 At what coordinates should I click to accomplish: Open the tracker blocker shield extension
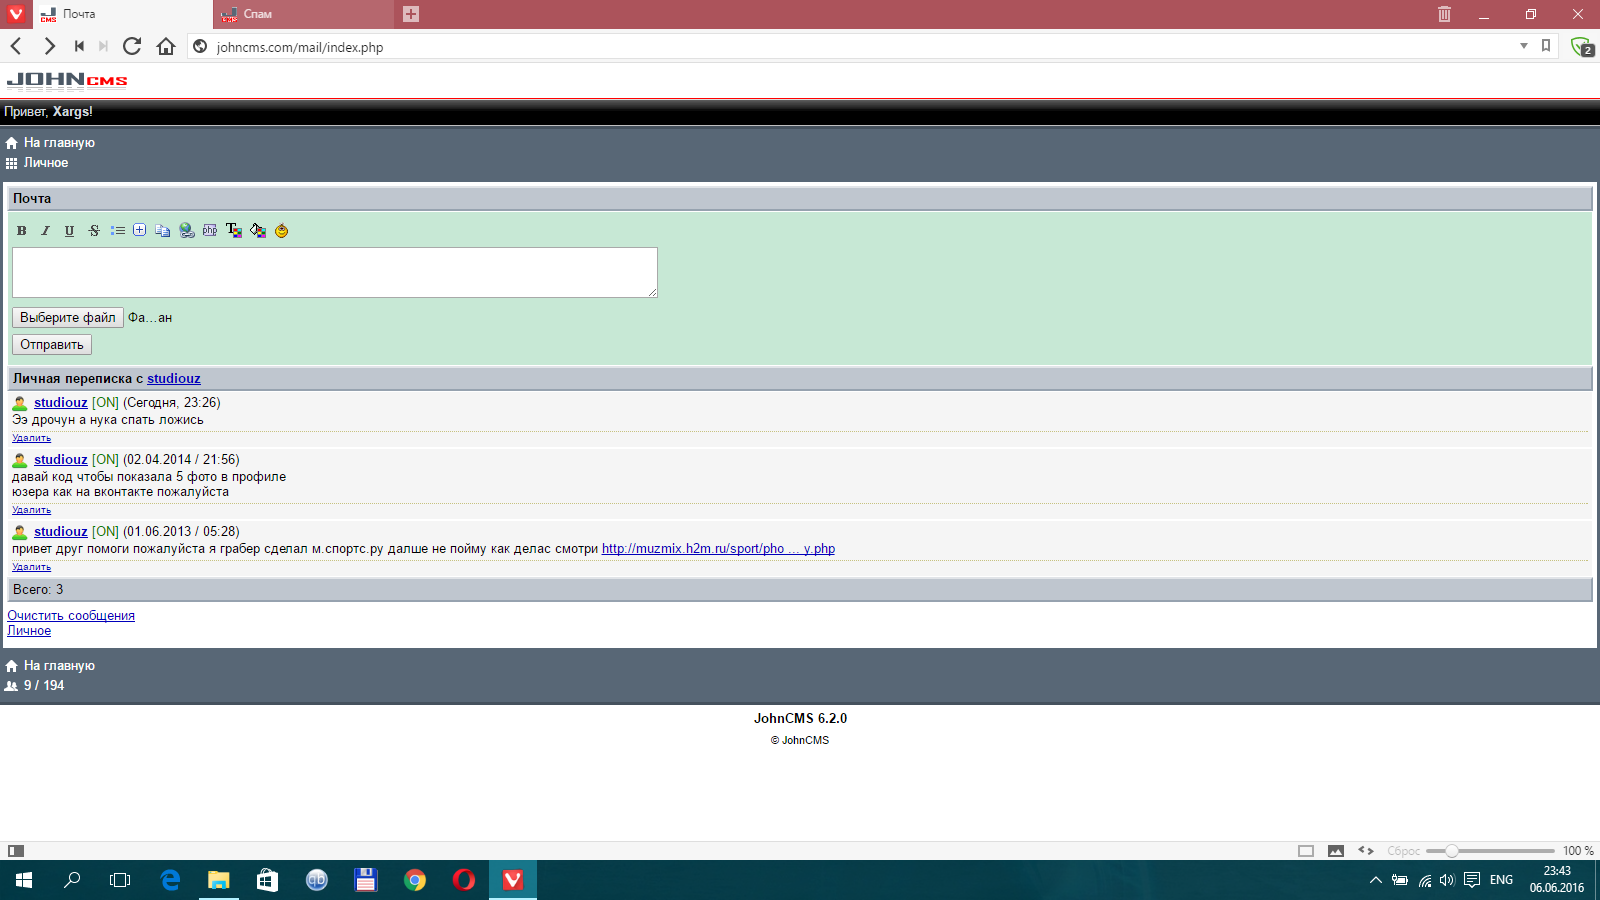tap(1582, 47)
